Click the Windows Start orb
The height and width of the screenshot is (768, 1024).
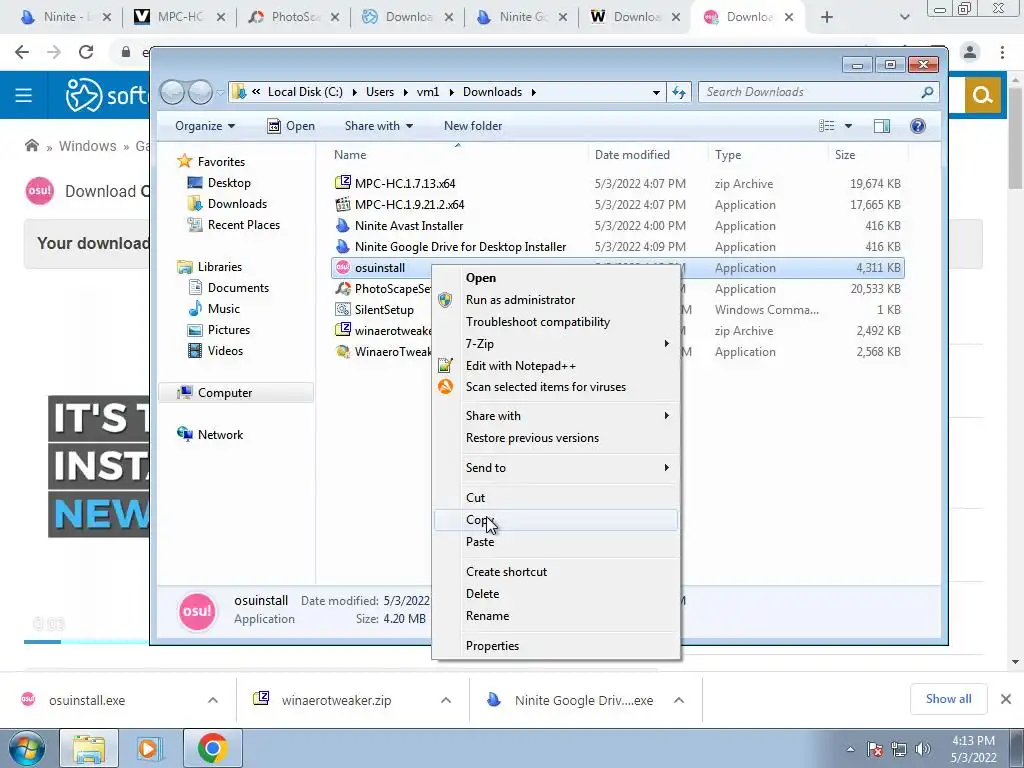coord(26,748)
